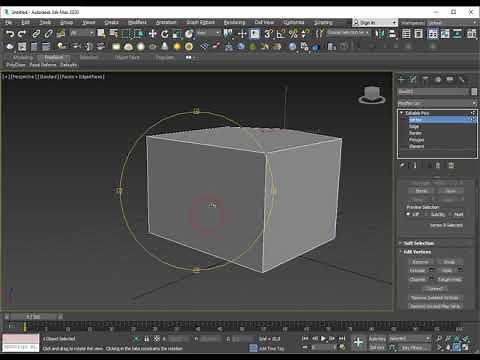Viewport: 480px width, 360px height.
Task: Select the Unlink Selection icon
Action: coord(48,34)
